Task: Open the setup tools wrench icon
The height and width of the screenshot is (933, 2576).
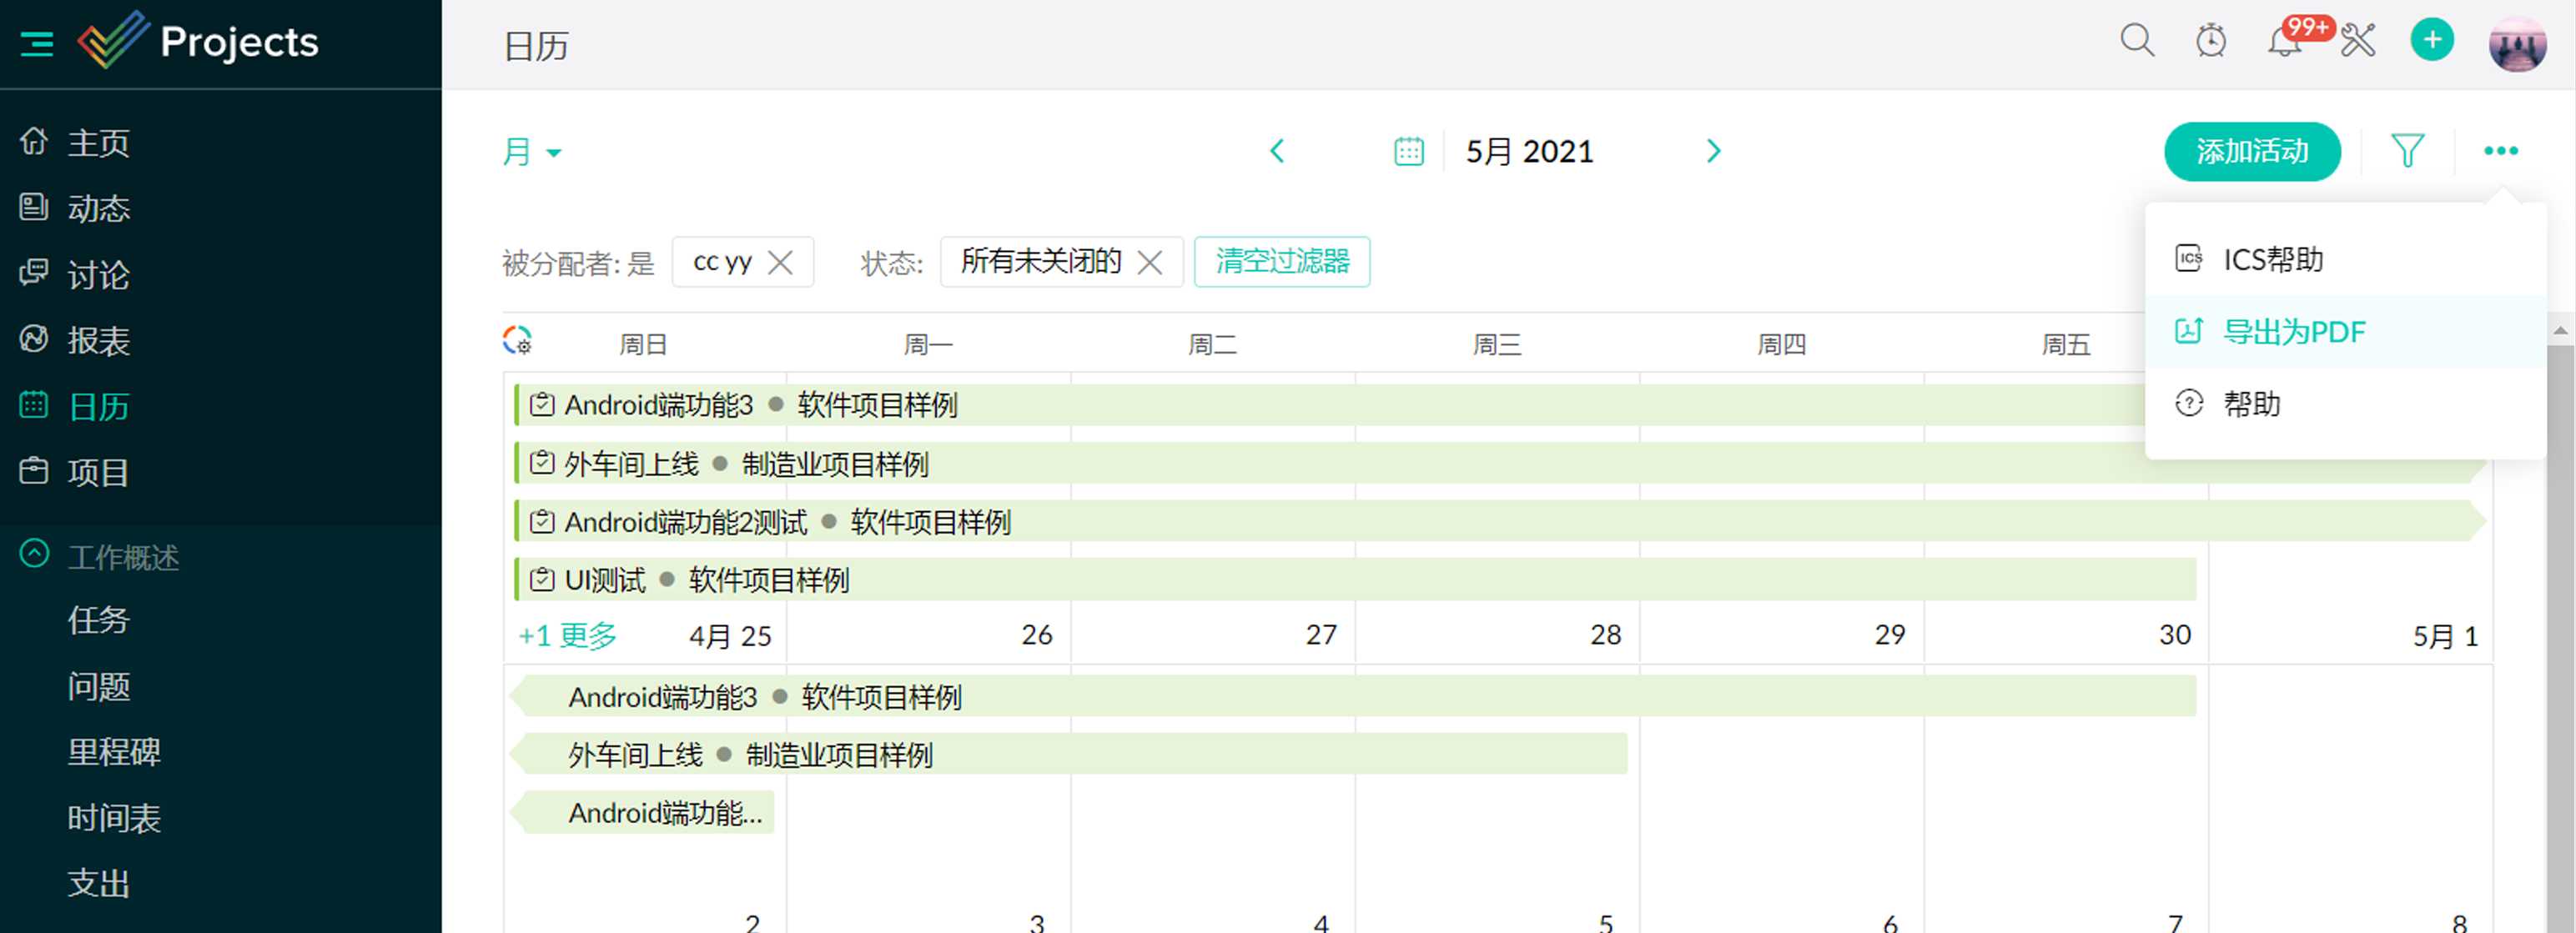Action: coord(2357,42)
